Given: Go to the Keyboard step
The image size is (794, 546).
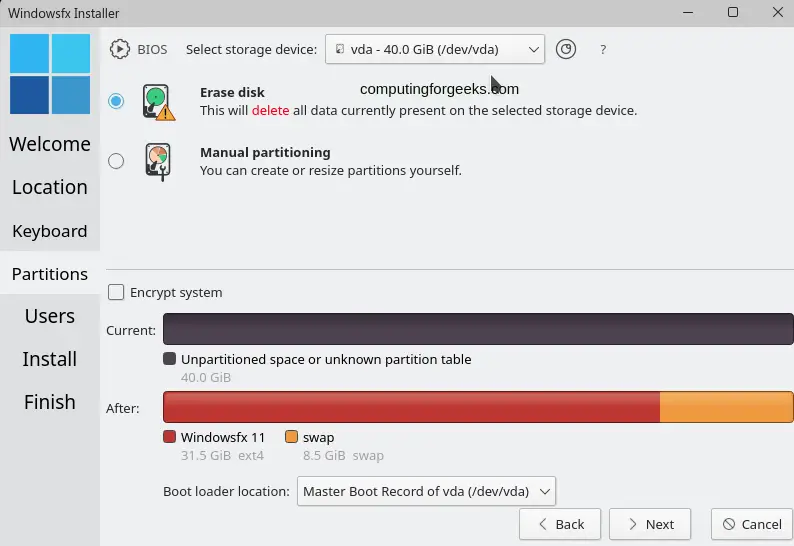Looking at the screenshot, I should (x=50, y=231).
